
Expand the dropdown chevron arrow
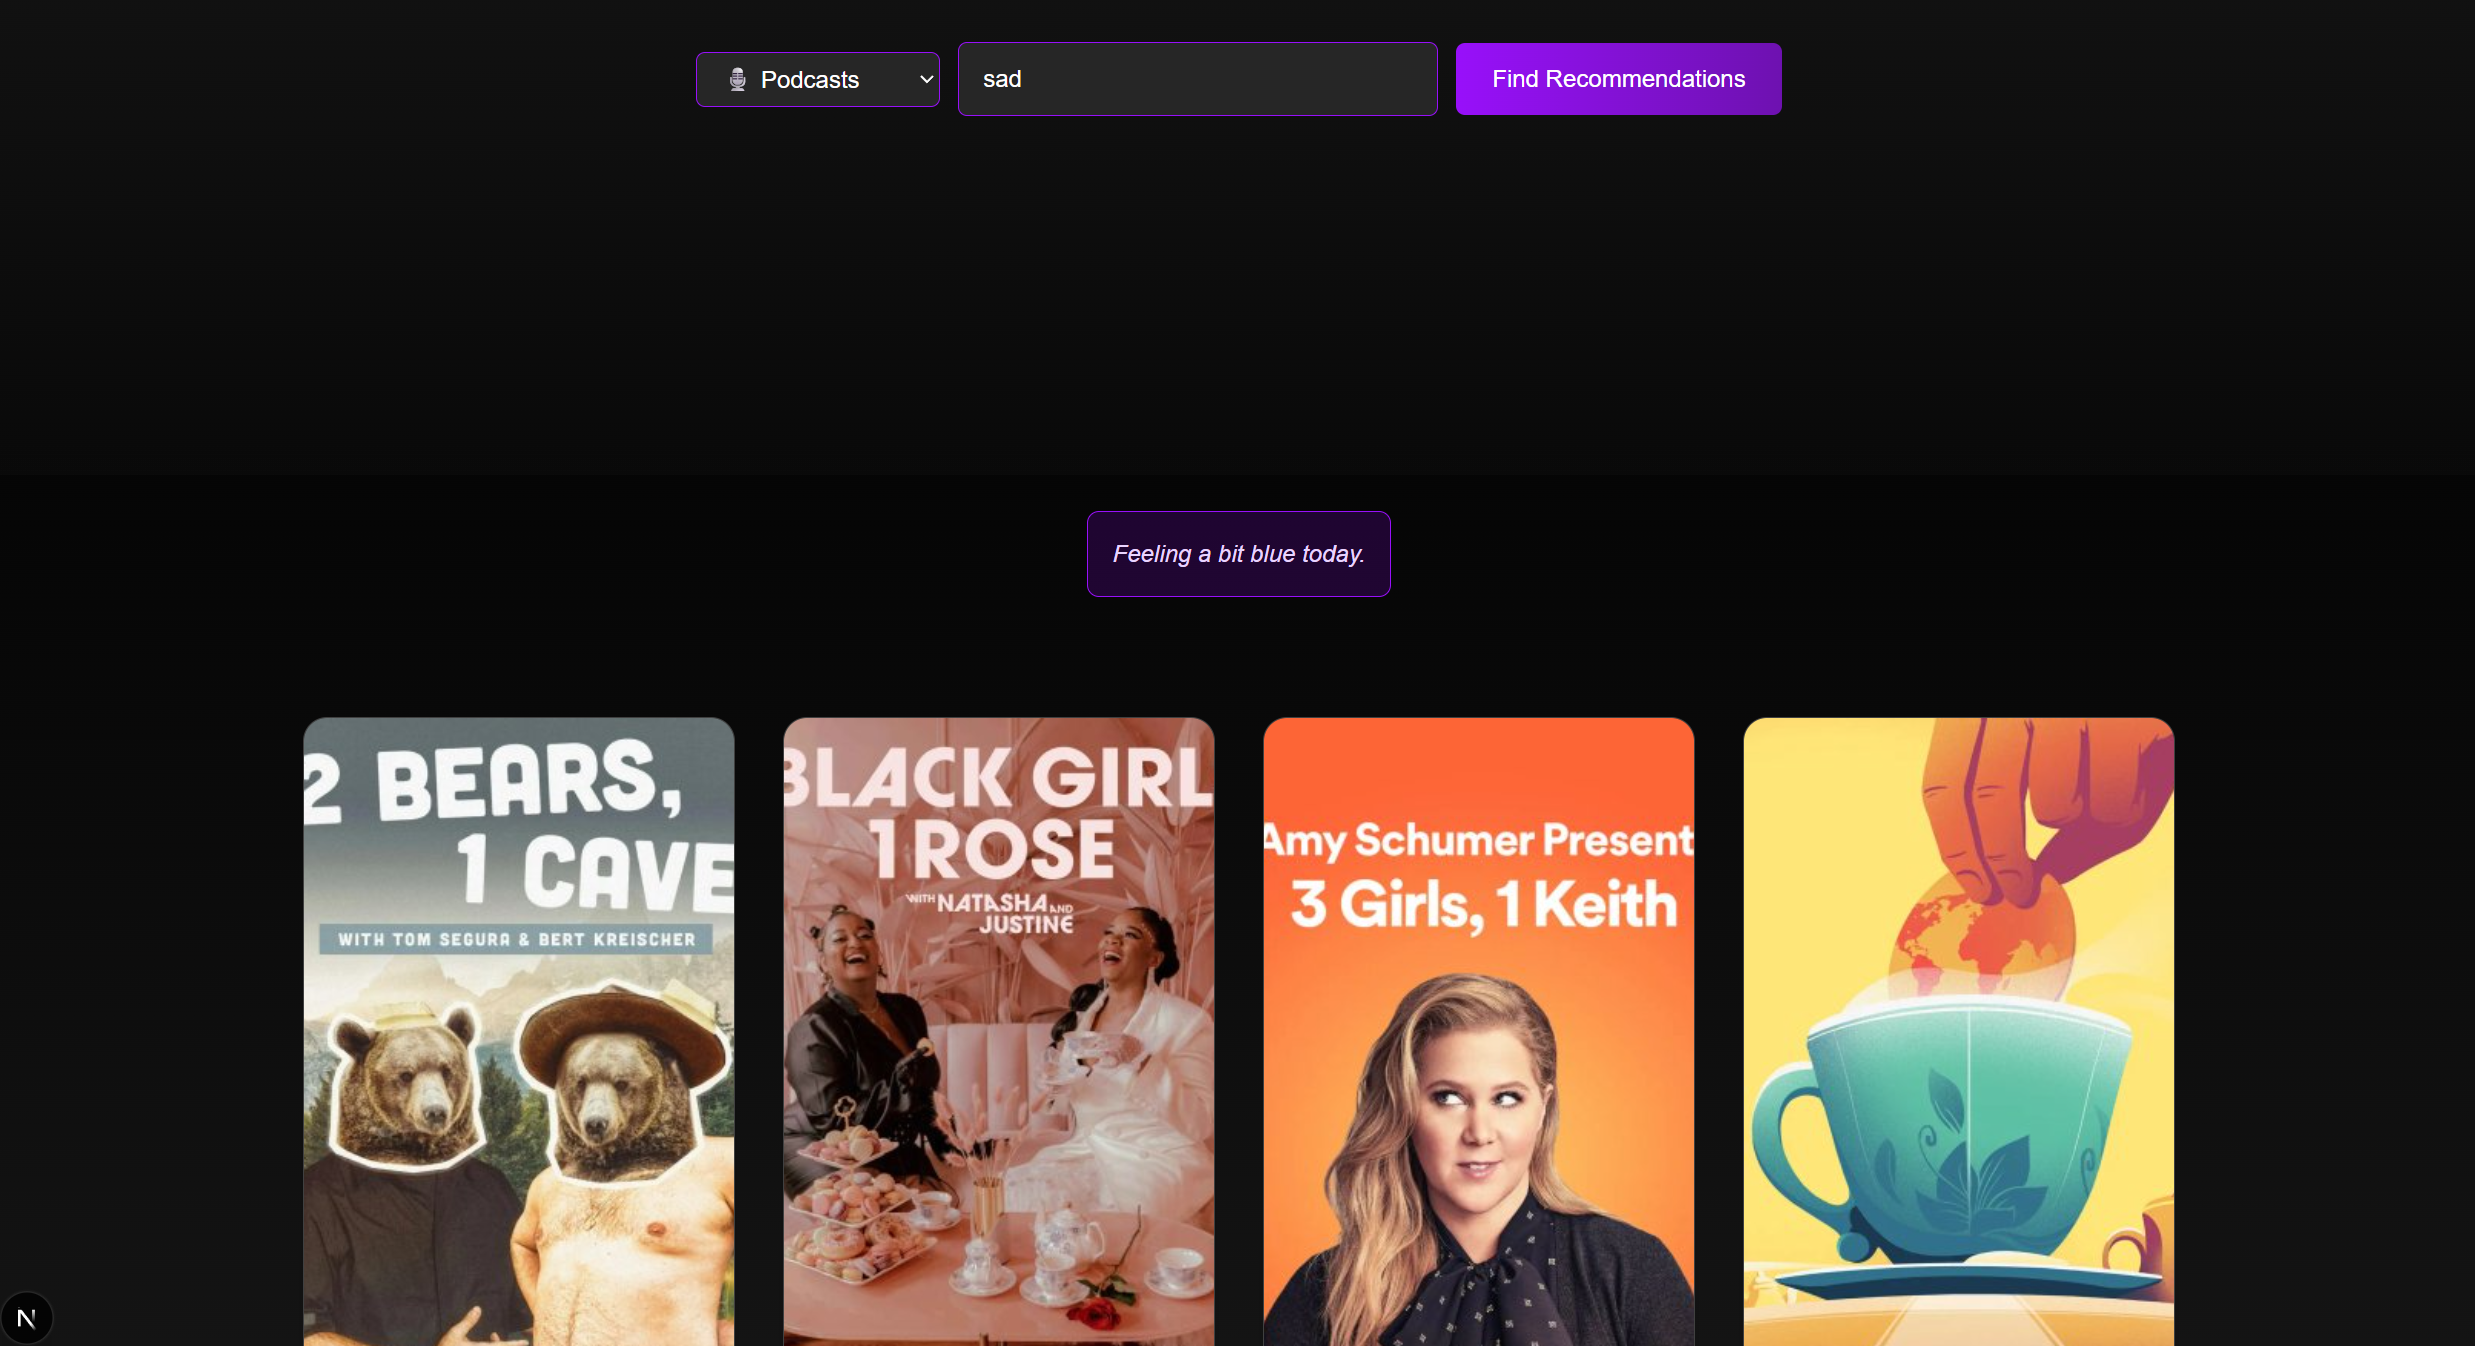[x=926, y=80]
